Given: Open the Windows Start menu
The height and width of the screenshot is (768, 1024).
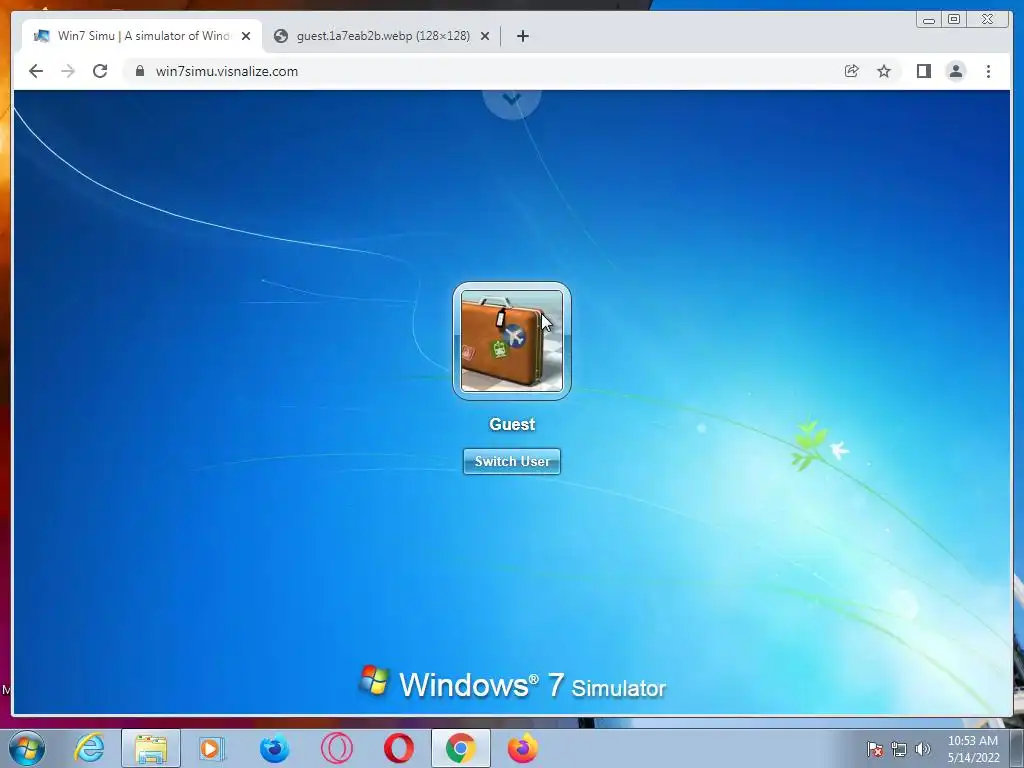Looking at the screenshot, I should (27, 748).
